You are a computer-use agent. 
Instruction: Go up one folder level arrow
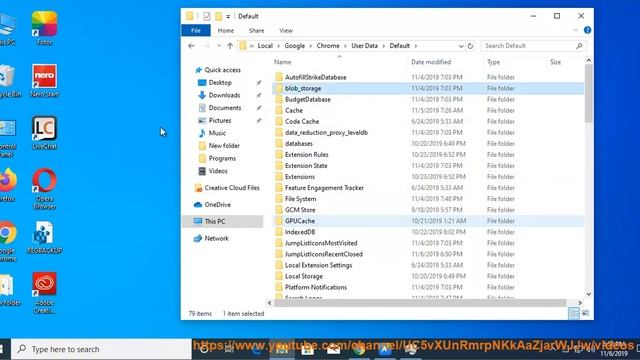point(230,46)
